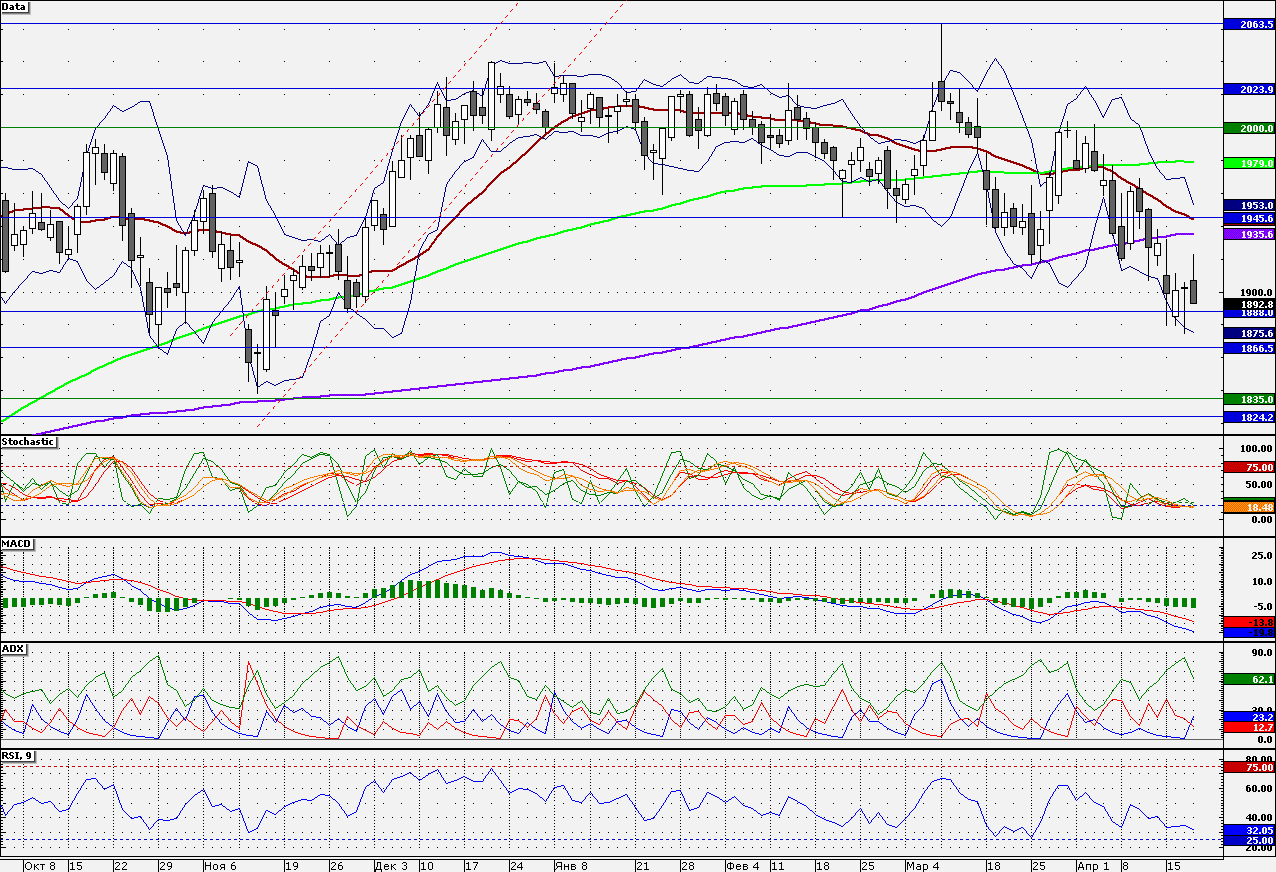Select the 1835.0 green level tag

coord(1249,399)
